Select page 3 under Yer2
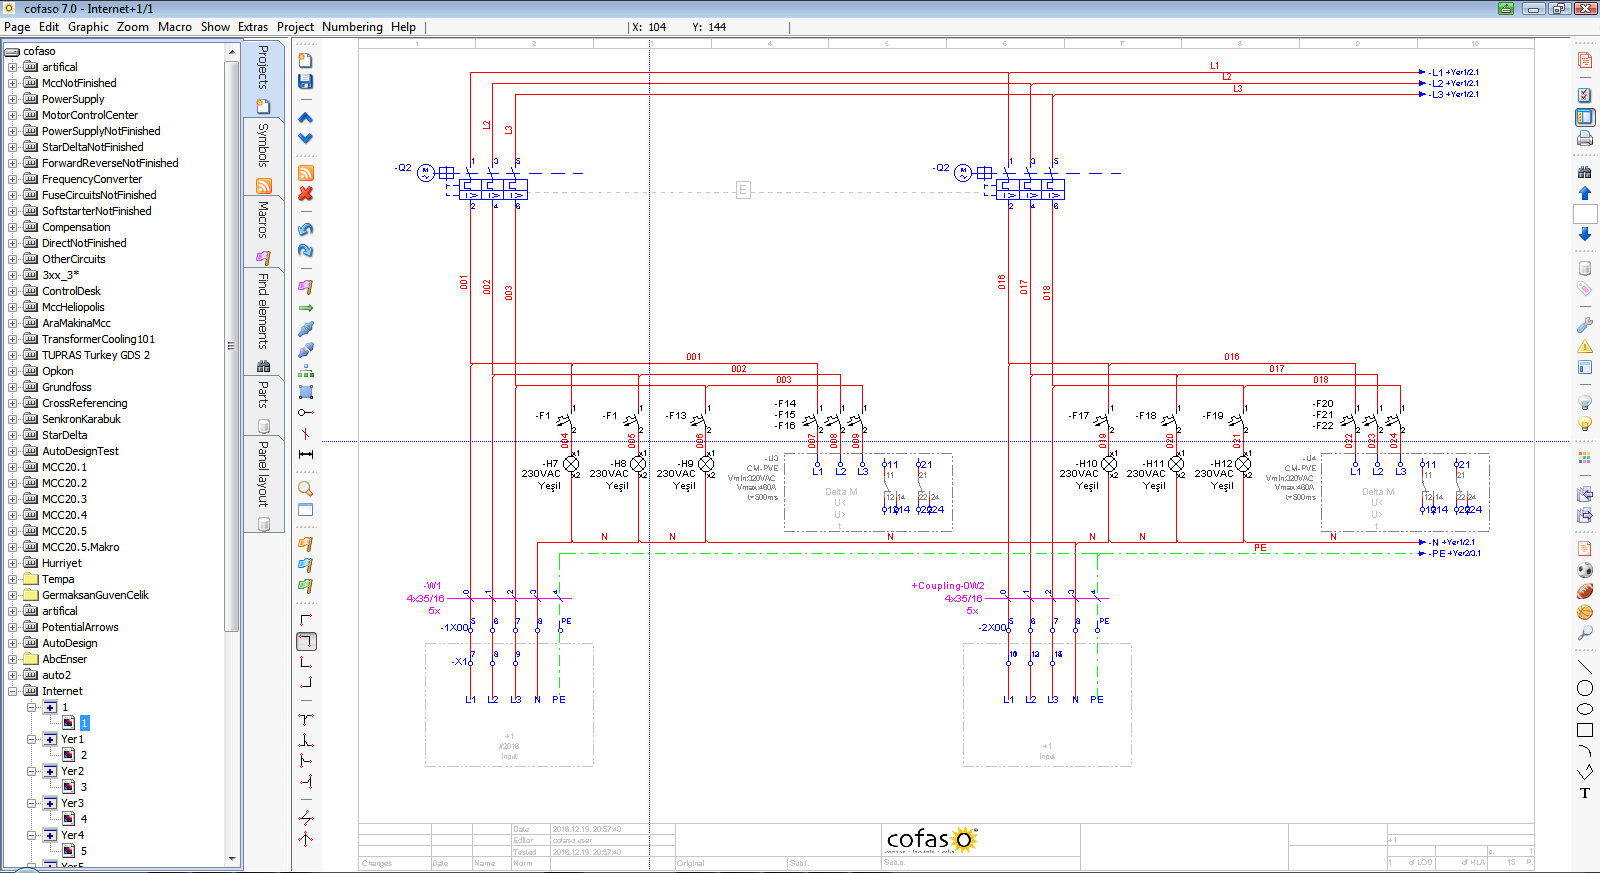 pyautogui.click(x=84, y=787)
